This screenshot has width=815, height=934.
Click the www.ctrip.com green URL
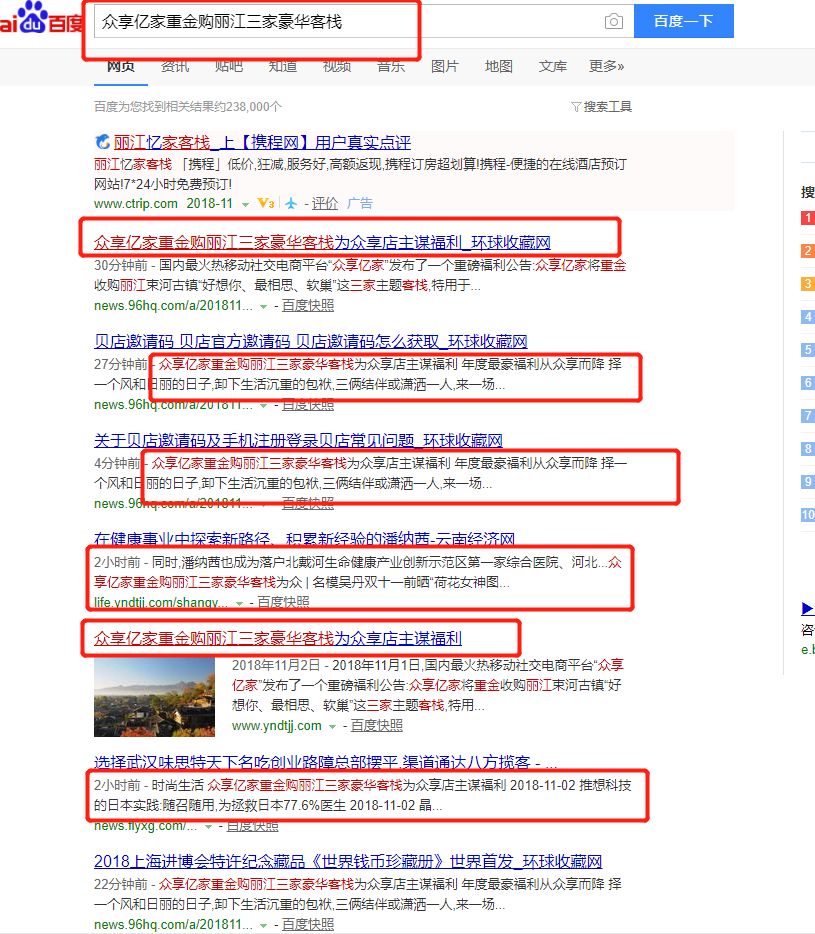pyautogui.click(x=136, y=204)
